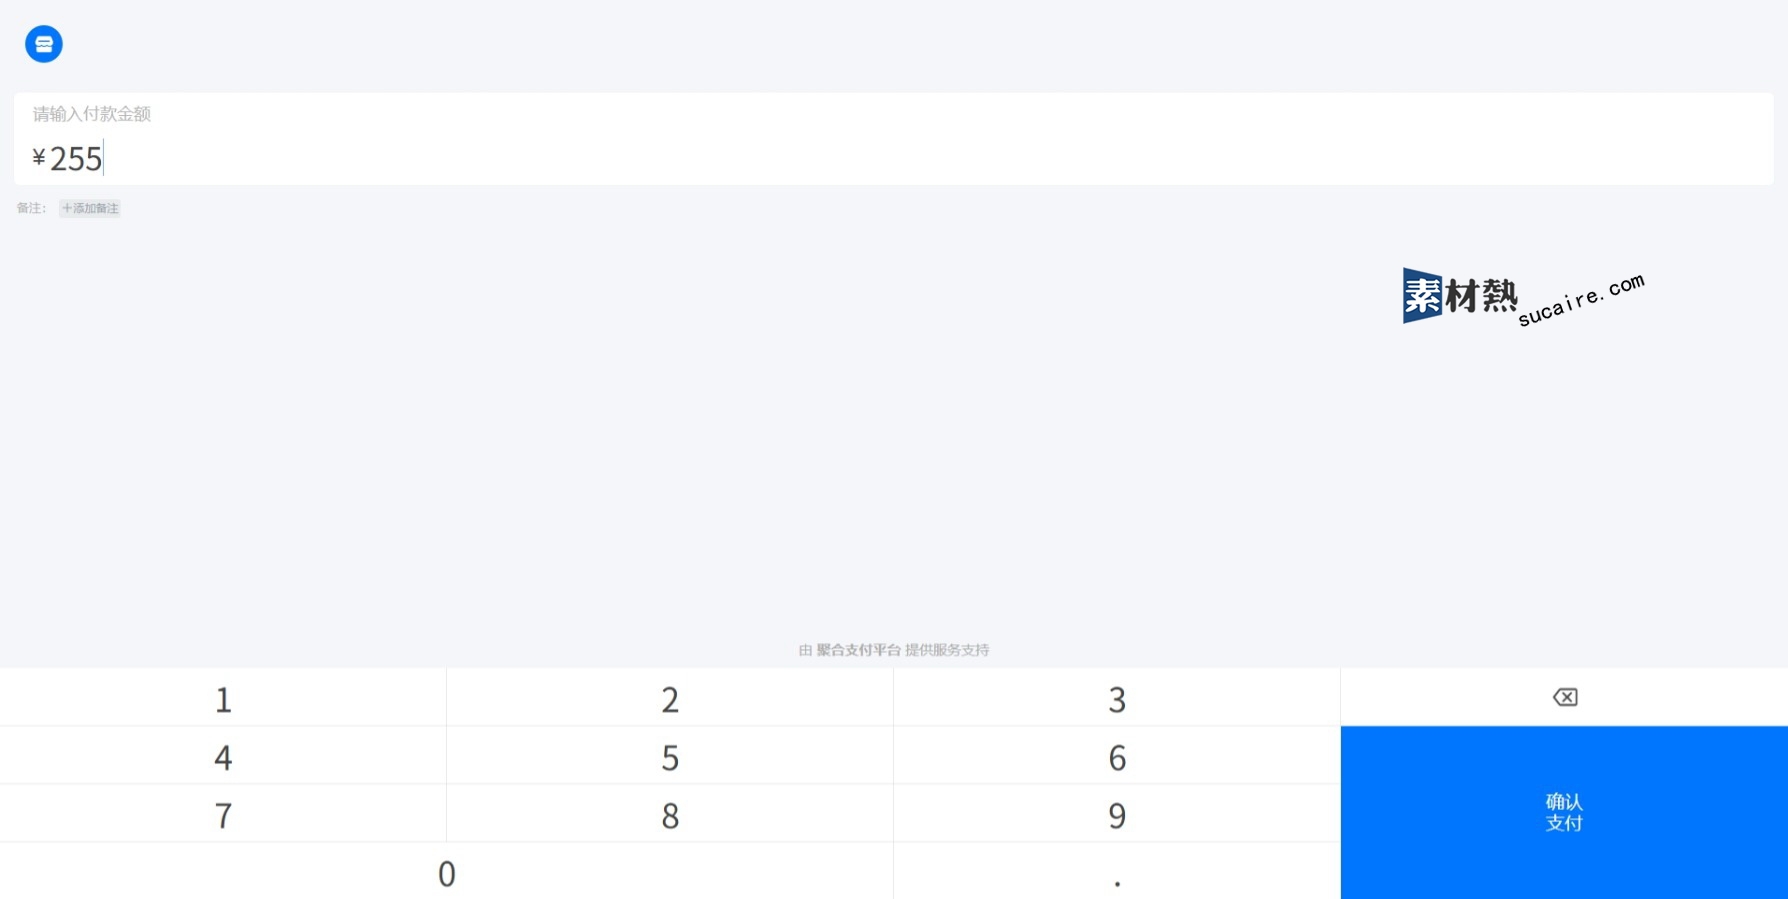This screenshot has height=899, width=1788.
Task: Tap keypad digit 4
Action: (x=223, y=755)
